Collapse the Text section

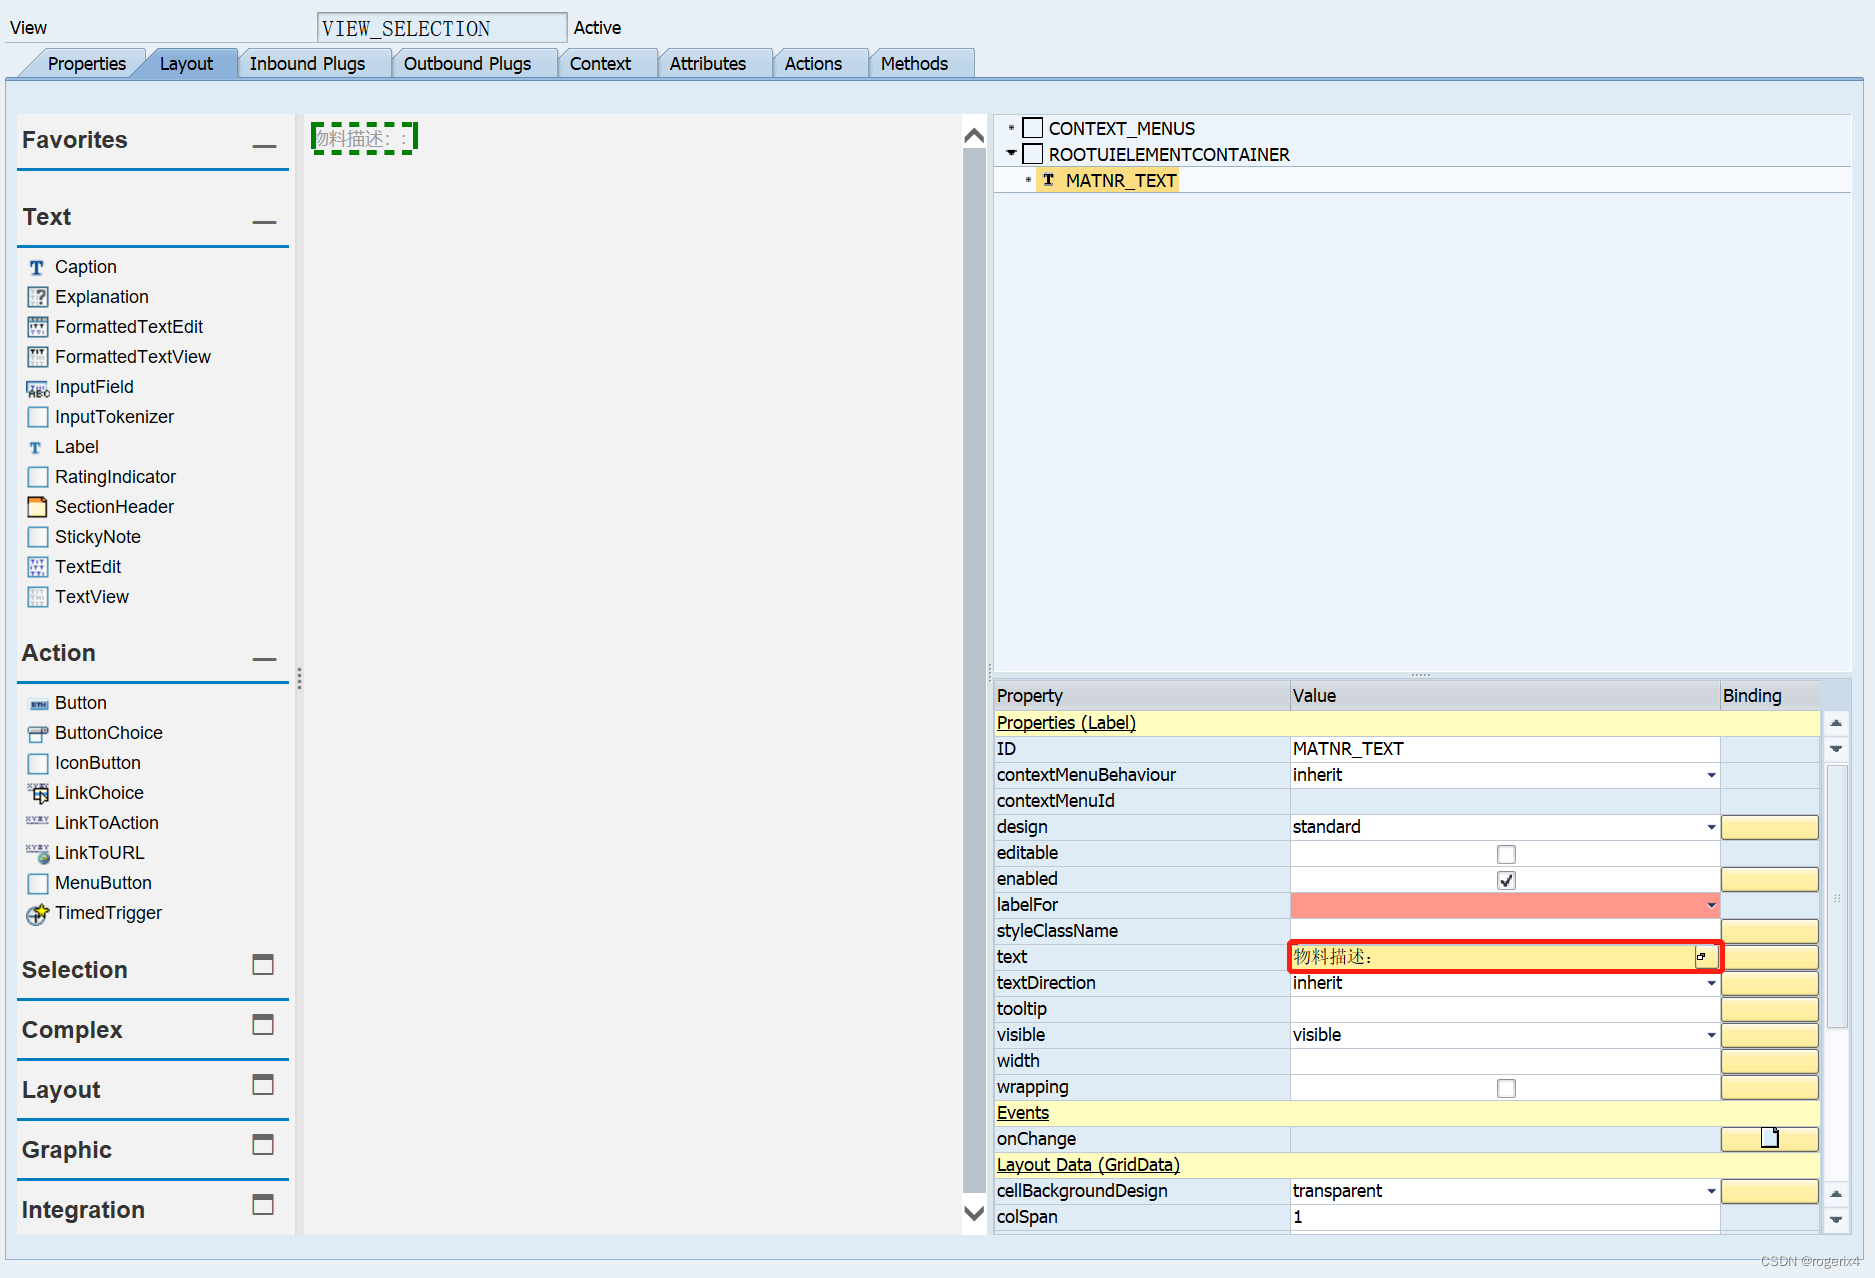tap(264, 222)
